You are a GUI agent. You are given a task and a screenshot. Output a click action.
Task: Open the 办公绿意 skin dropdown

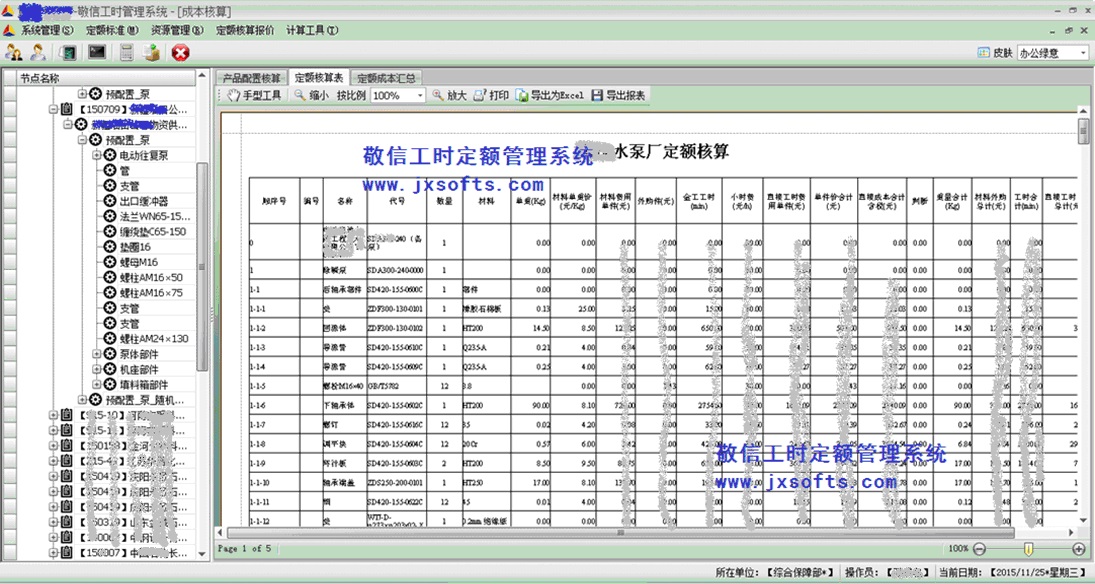click(1083, 53)
